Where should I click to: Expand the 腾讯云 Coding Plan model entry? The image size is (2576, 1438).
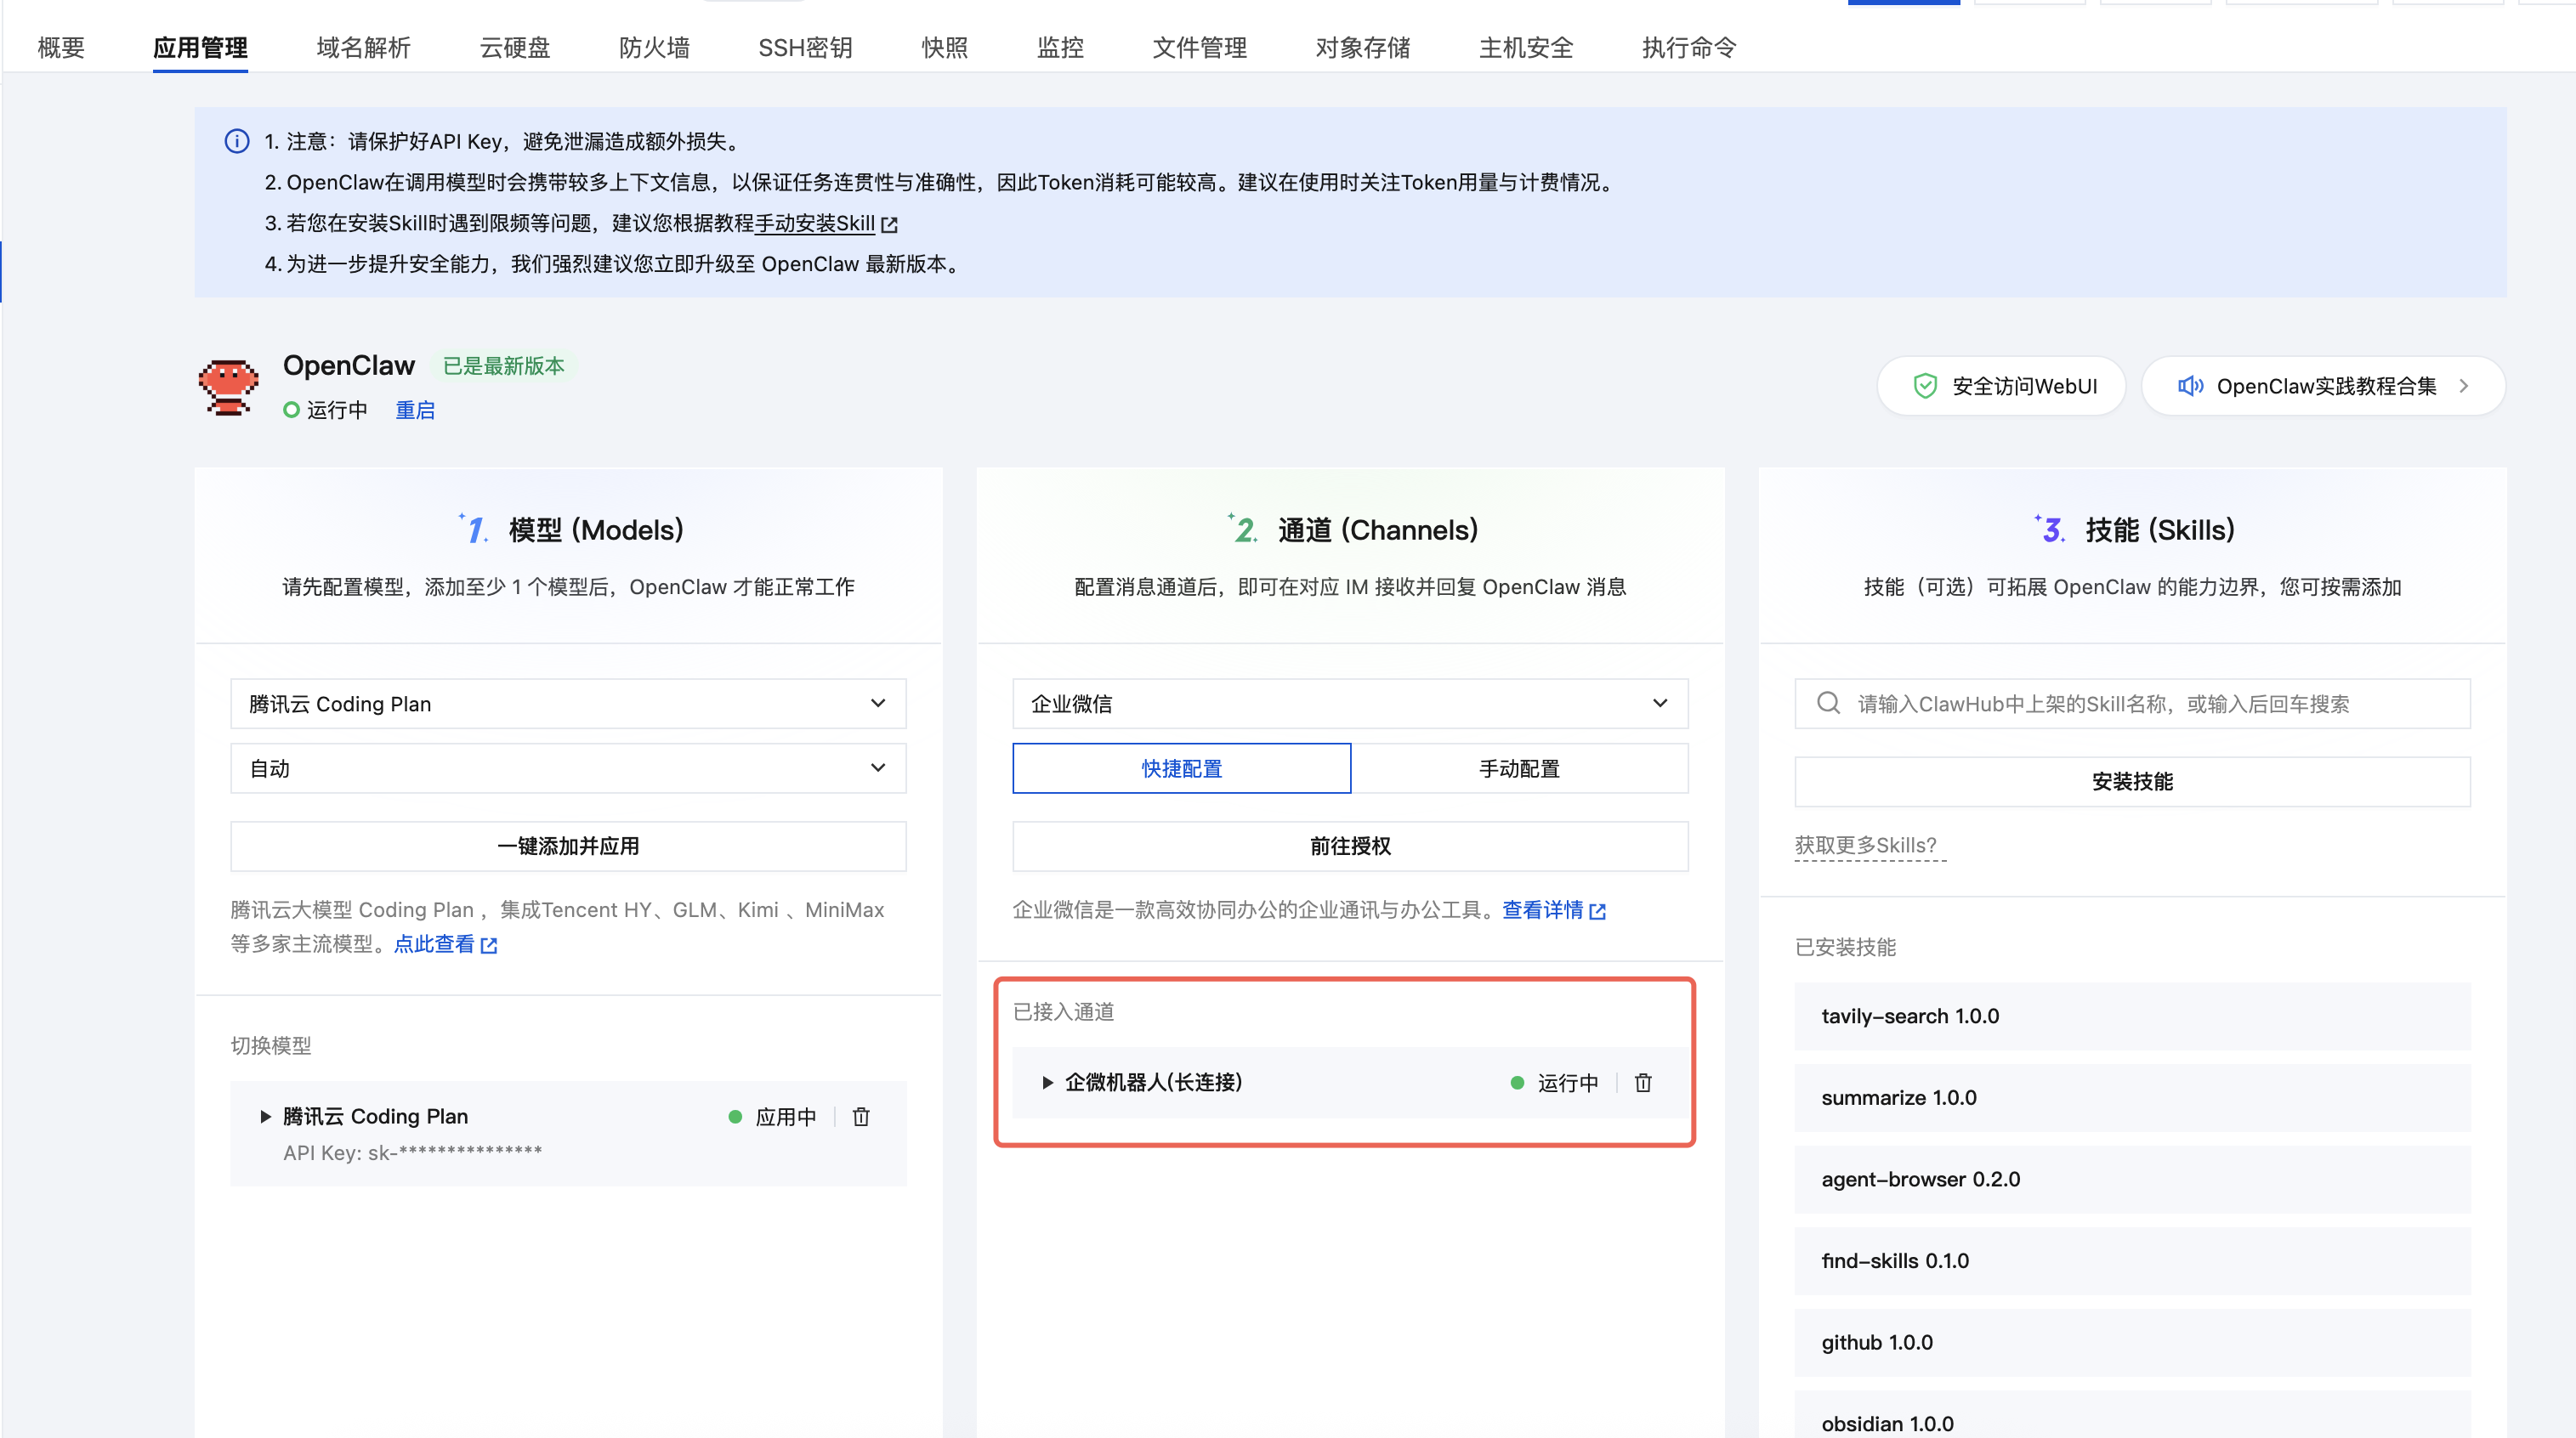tap(265, 1116)
